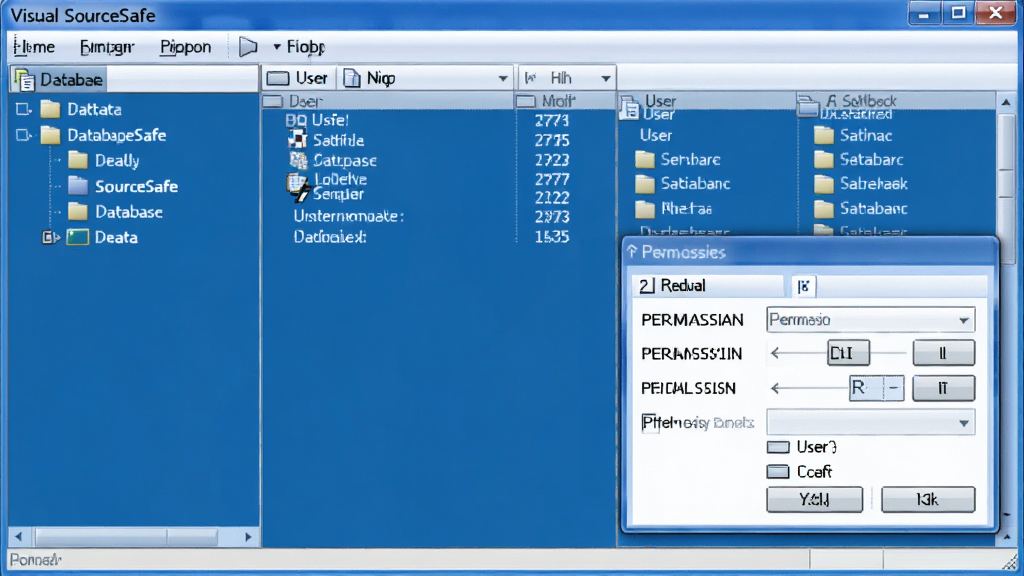Click the green Deata project icon
This screenshot has width=1024, height=576.
pyautogui.click(x=77, y=237)
